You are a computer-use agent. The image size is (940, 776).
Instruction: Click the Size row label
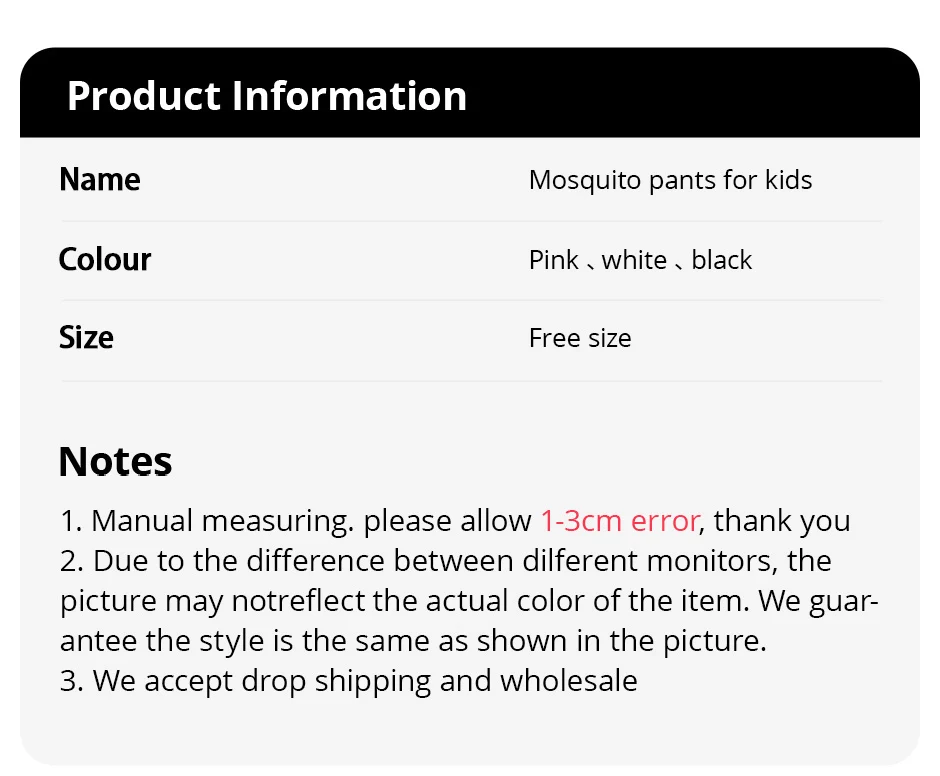pos(86,338)
